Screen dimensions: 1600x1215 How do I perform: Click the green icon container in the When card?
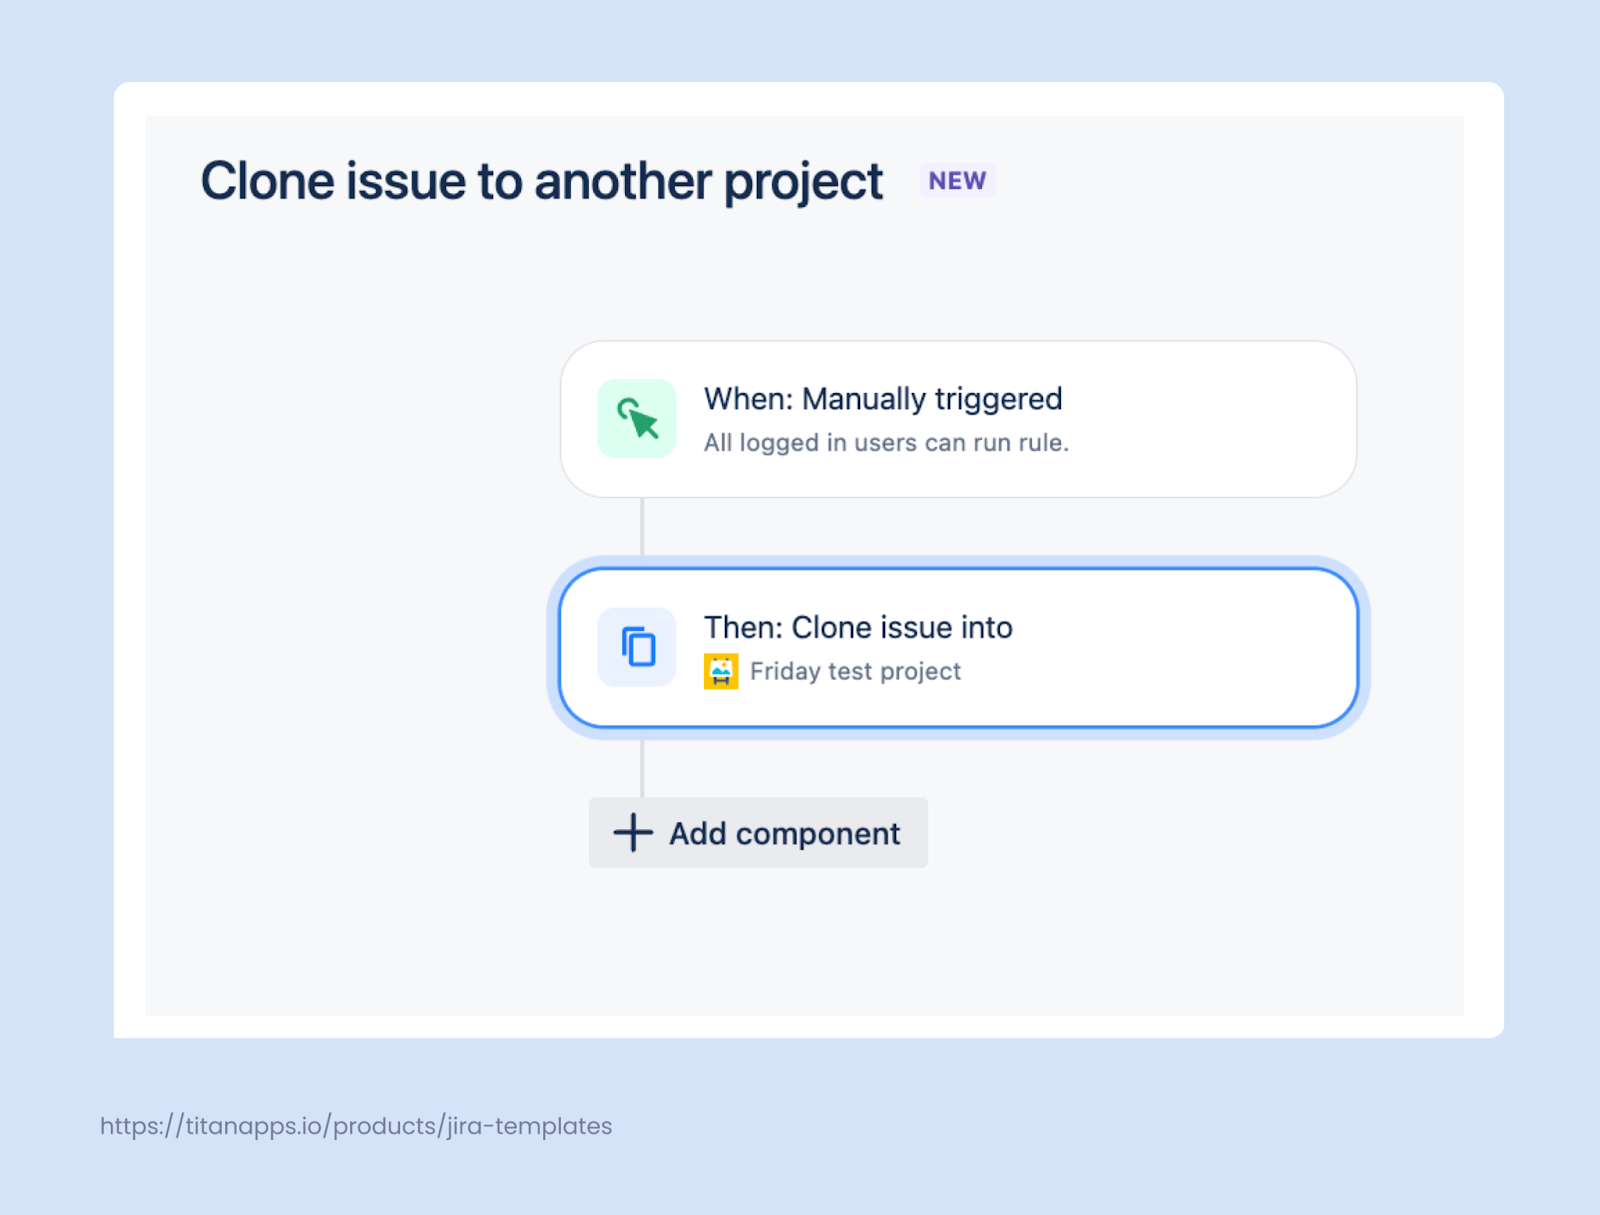point(636,418)
